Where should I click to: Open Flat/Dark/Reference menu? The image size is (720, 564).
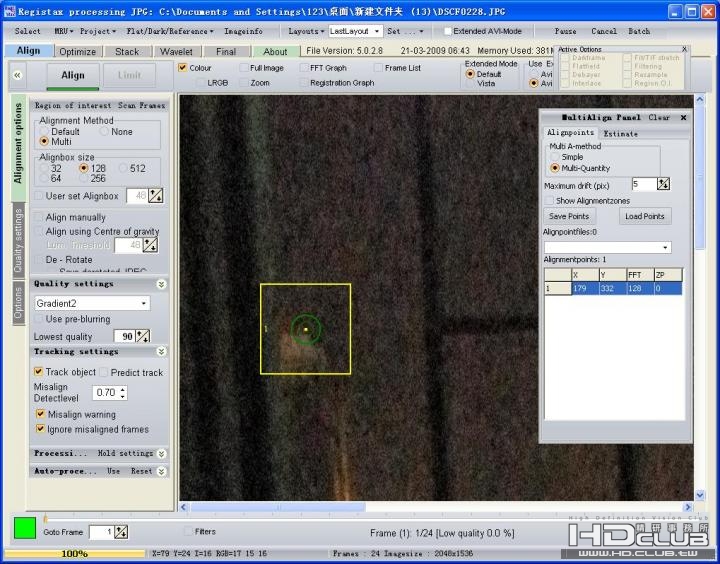tap(170, 31)
